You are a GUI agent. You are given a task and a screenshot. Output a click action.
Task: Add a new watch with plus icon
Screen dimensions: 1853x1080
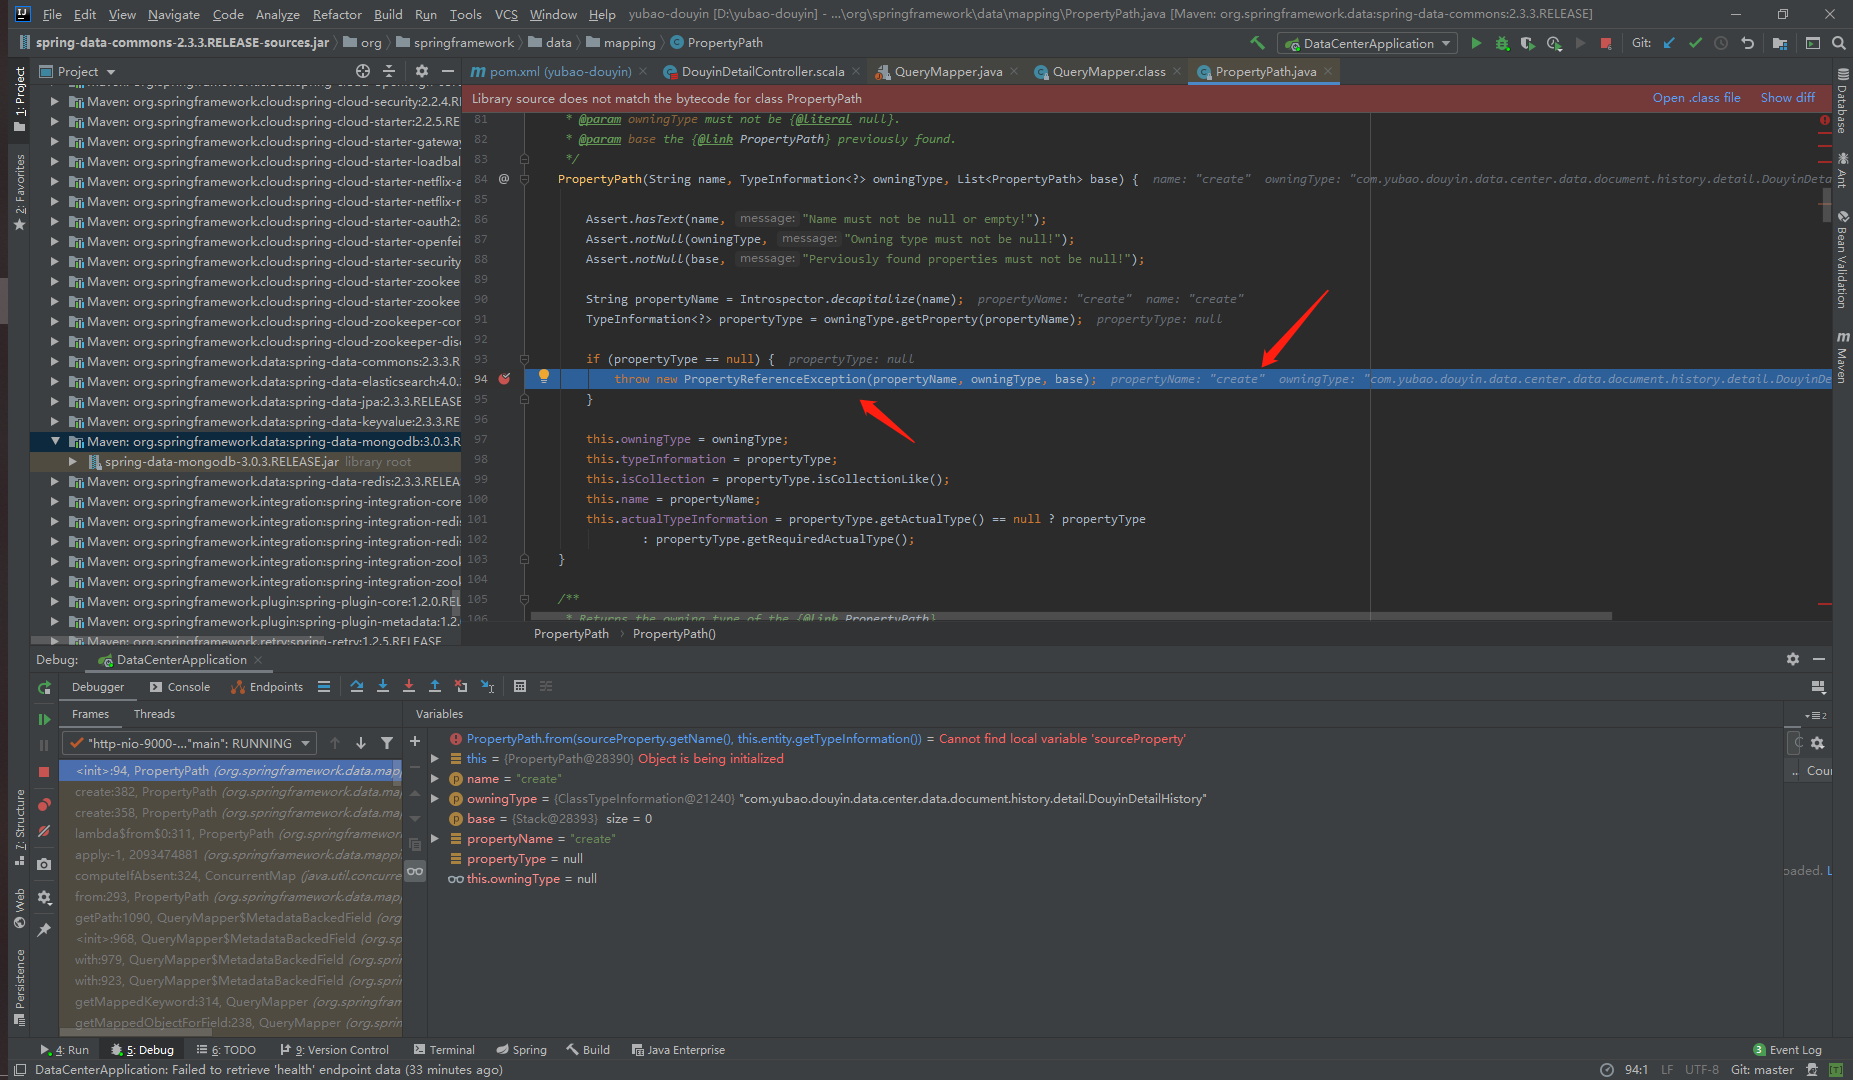tap(415, 741)
